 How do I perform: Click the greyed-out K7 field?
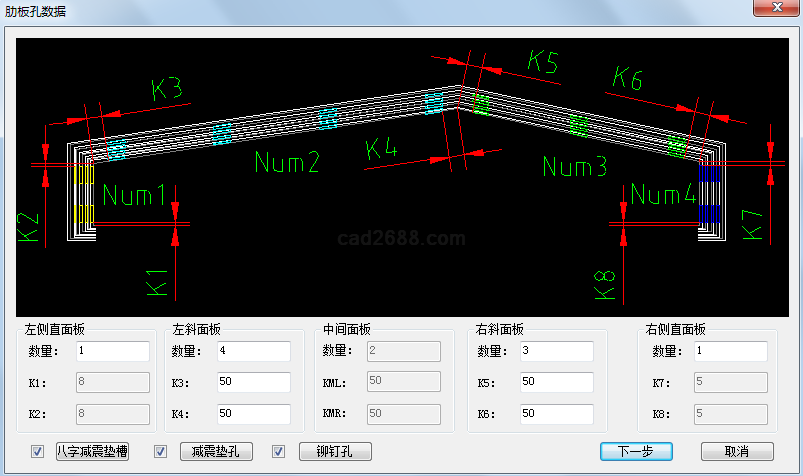(731, 382)
